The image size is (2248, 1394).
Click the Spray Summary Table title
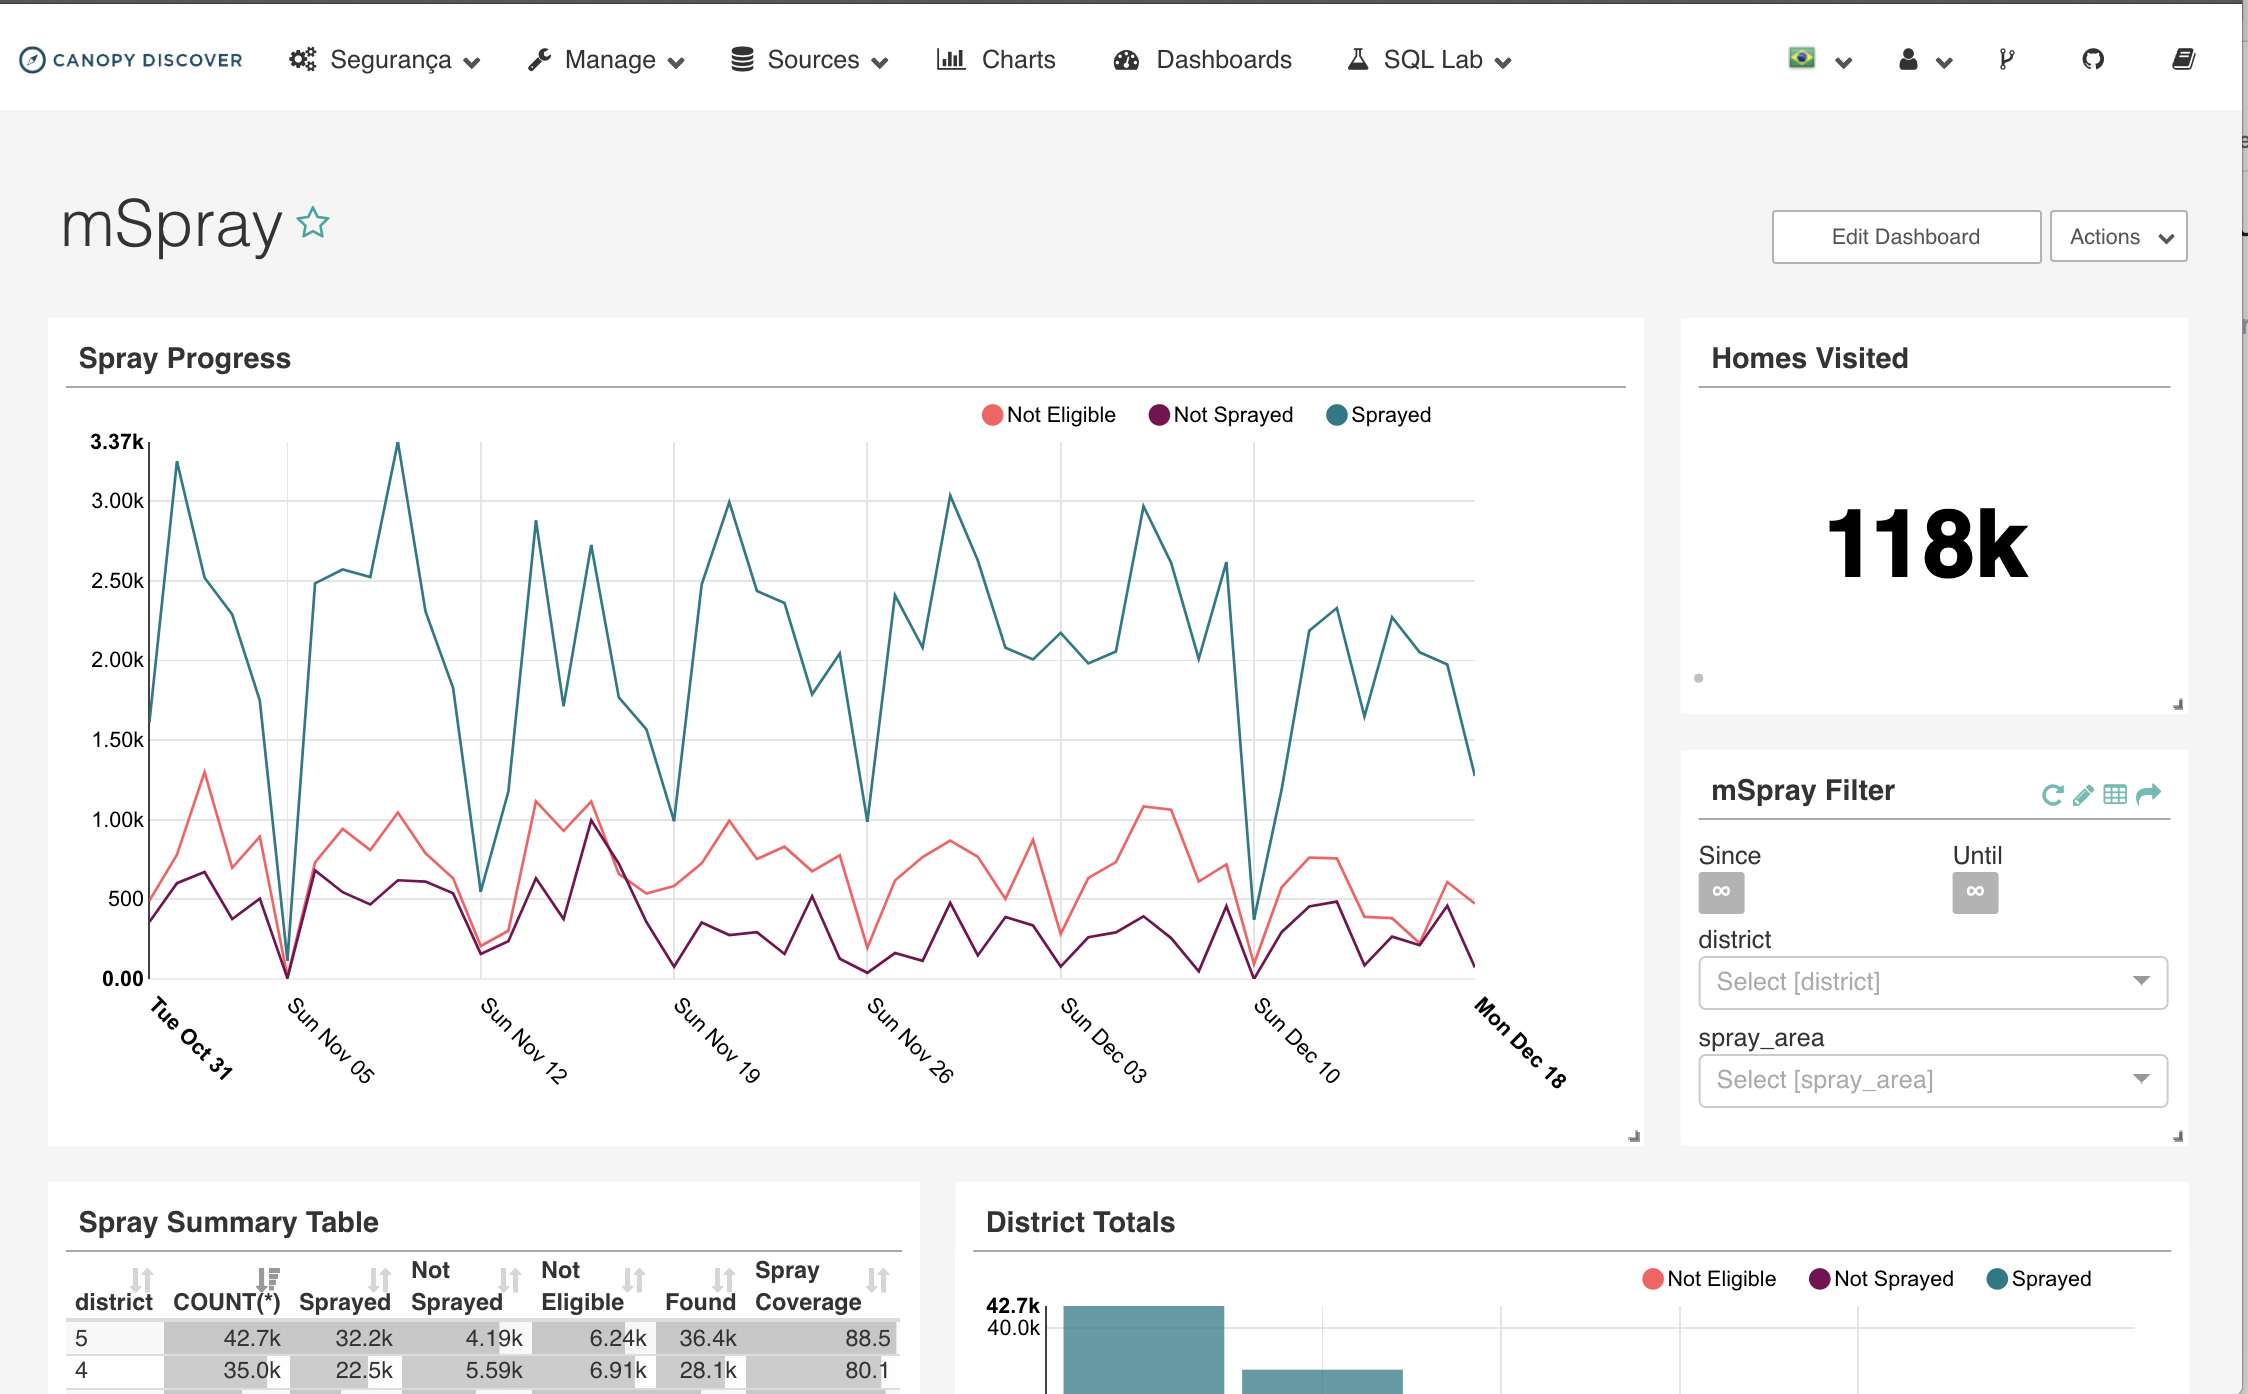(228, 1222)
